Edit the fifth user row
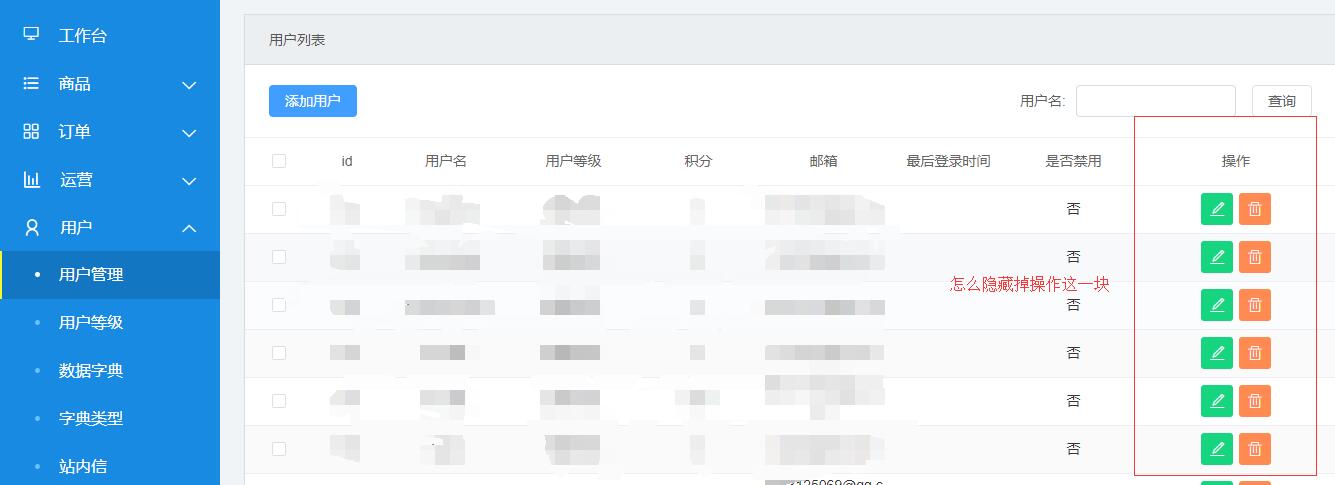The image size is (1335, 485). coord(1217,401)
